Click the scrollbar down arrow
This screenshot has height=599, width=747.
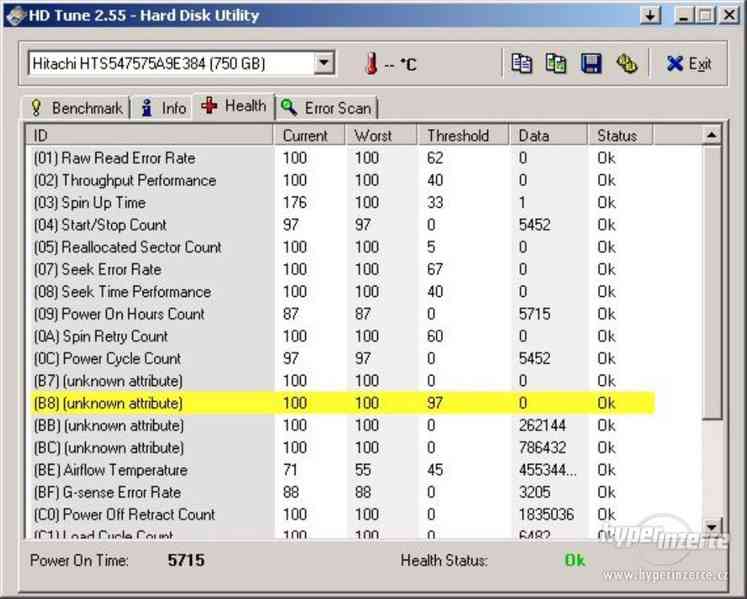pos(712,527)
